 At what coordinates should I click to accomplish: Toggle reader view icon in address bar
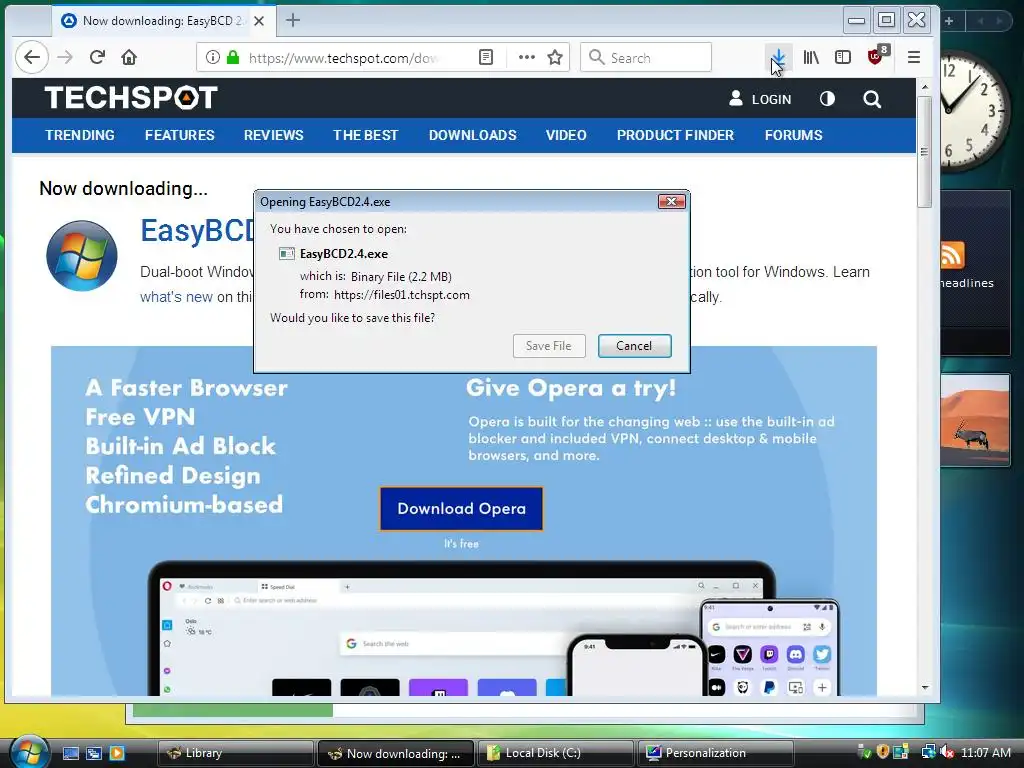486,57
